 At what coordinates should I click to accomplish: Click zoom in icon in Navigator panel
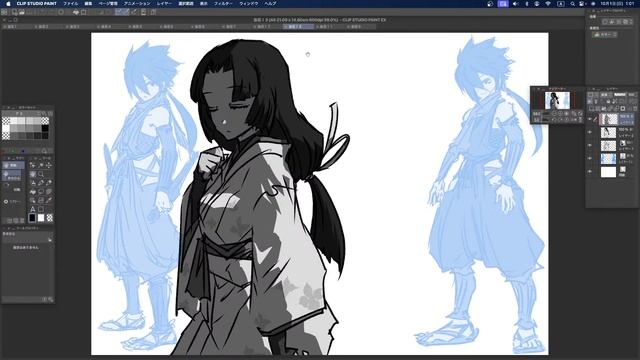coord(560,114)
